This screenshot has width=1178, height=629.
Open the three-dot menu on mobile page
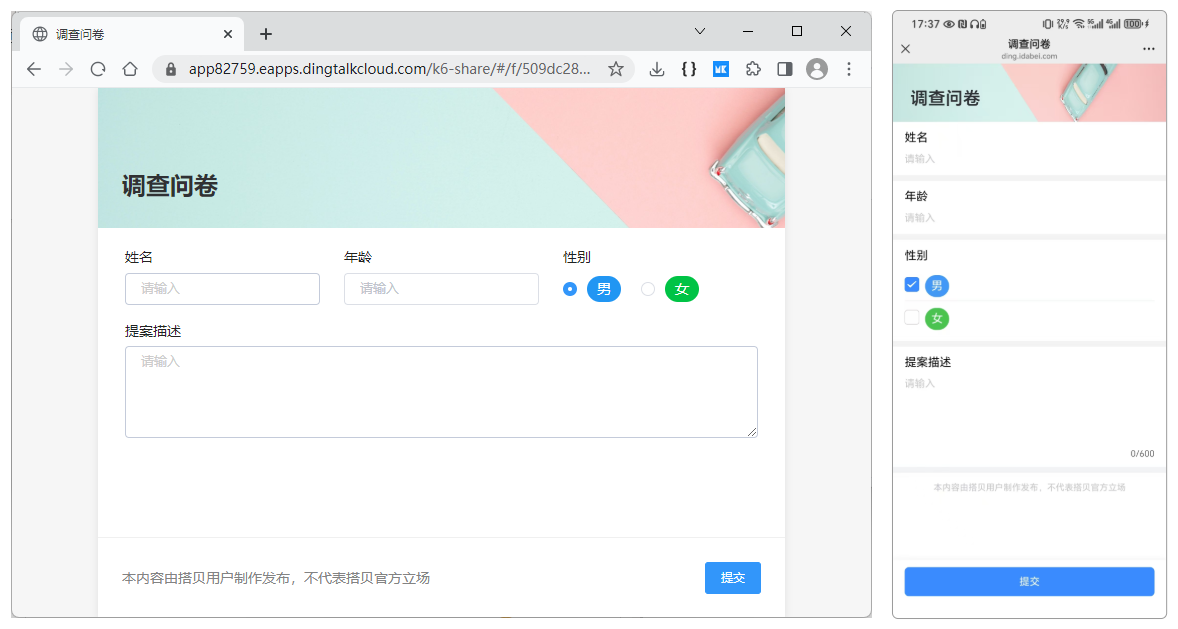pyautogui.click(x=1149, y=48)
